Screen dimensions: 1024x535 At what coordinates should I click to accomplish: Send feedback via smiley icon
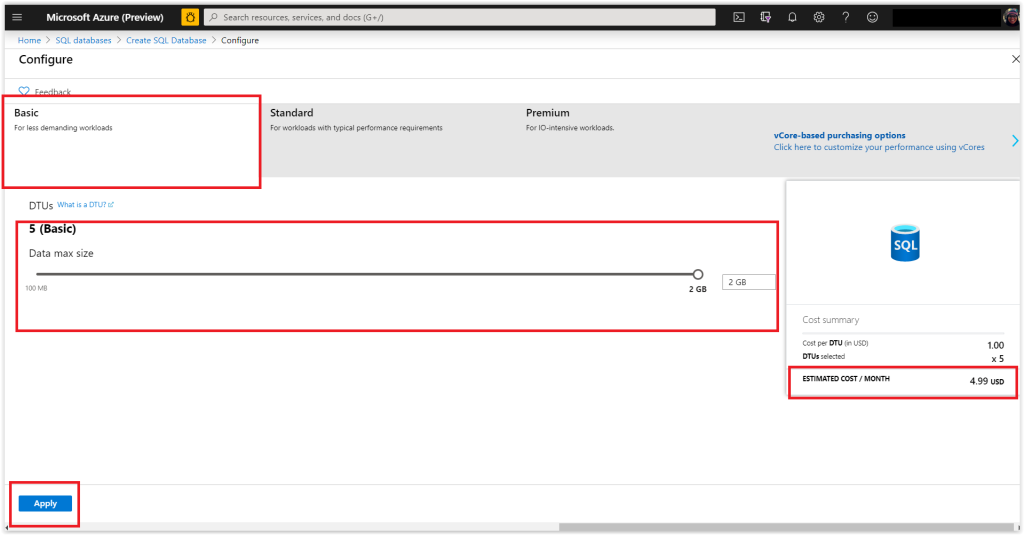click(872, 18)
